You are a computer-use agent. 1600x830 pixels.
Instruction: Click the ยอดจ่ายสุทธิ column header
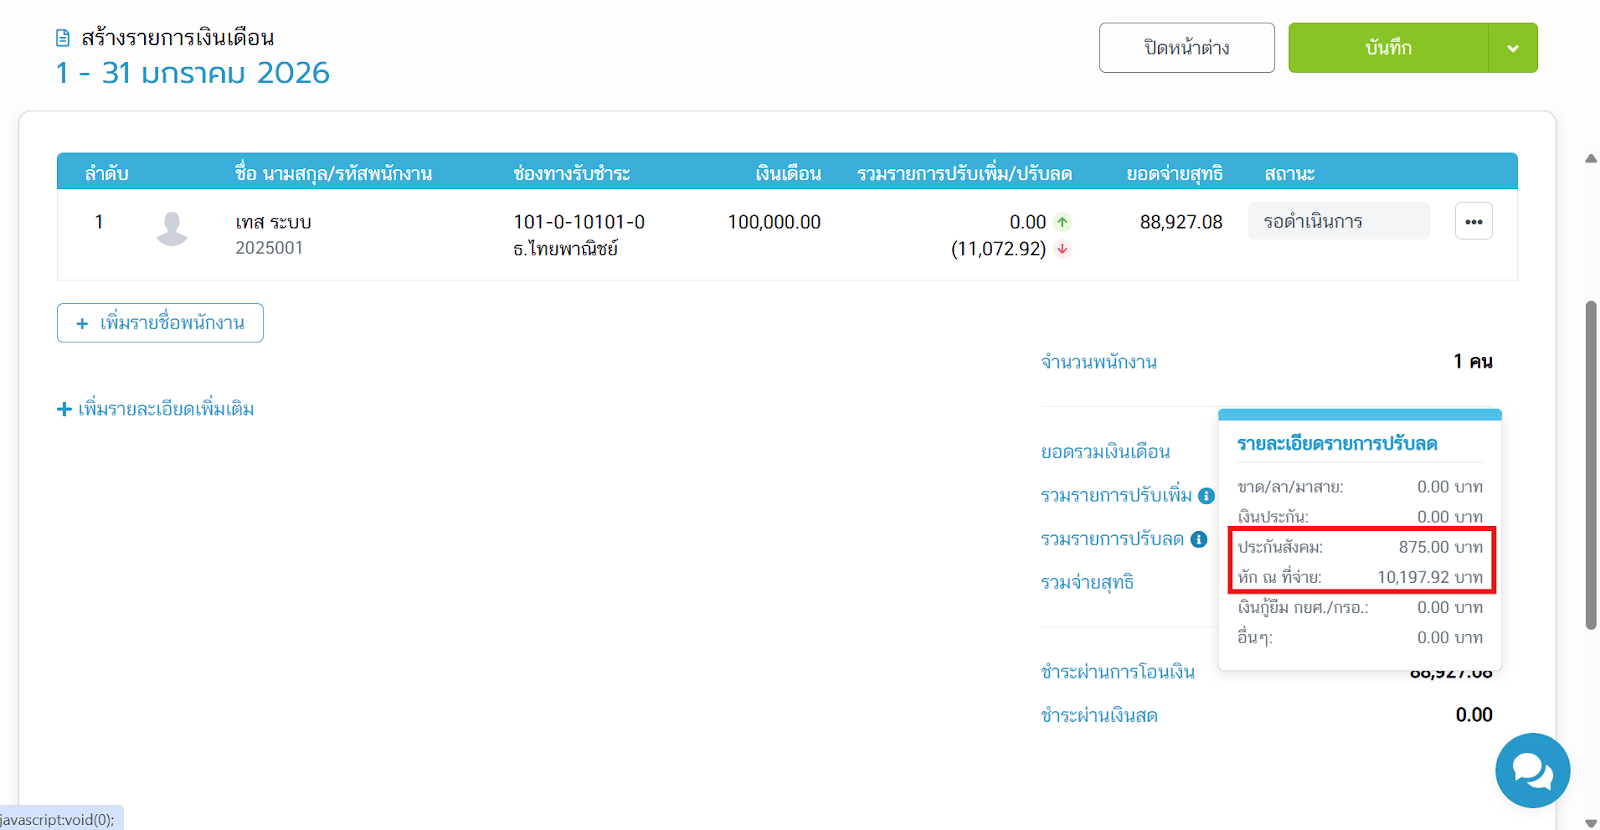[x=1174, y=173]
